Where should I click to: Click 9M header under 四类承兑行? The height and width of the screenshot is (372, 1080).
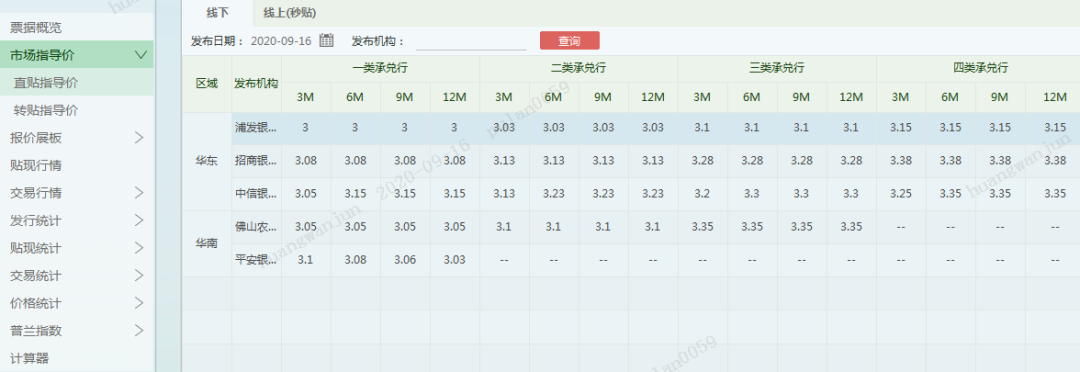tap(1000, 97)
